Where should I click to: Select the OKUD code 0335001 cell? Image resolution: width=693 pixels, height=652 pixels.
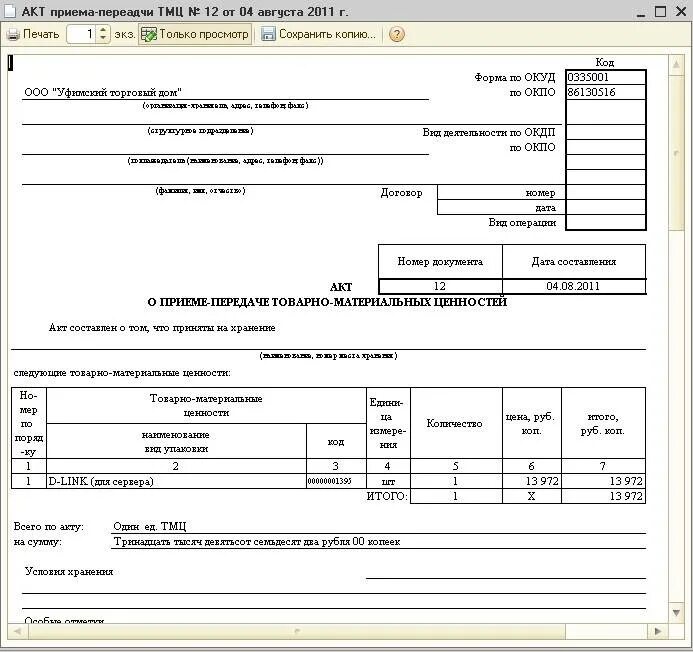(x=605, y=77)
